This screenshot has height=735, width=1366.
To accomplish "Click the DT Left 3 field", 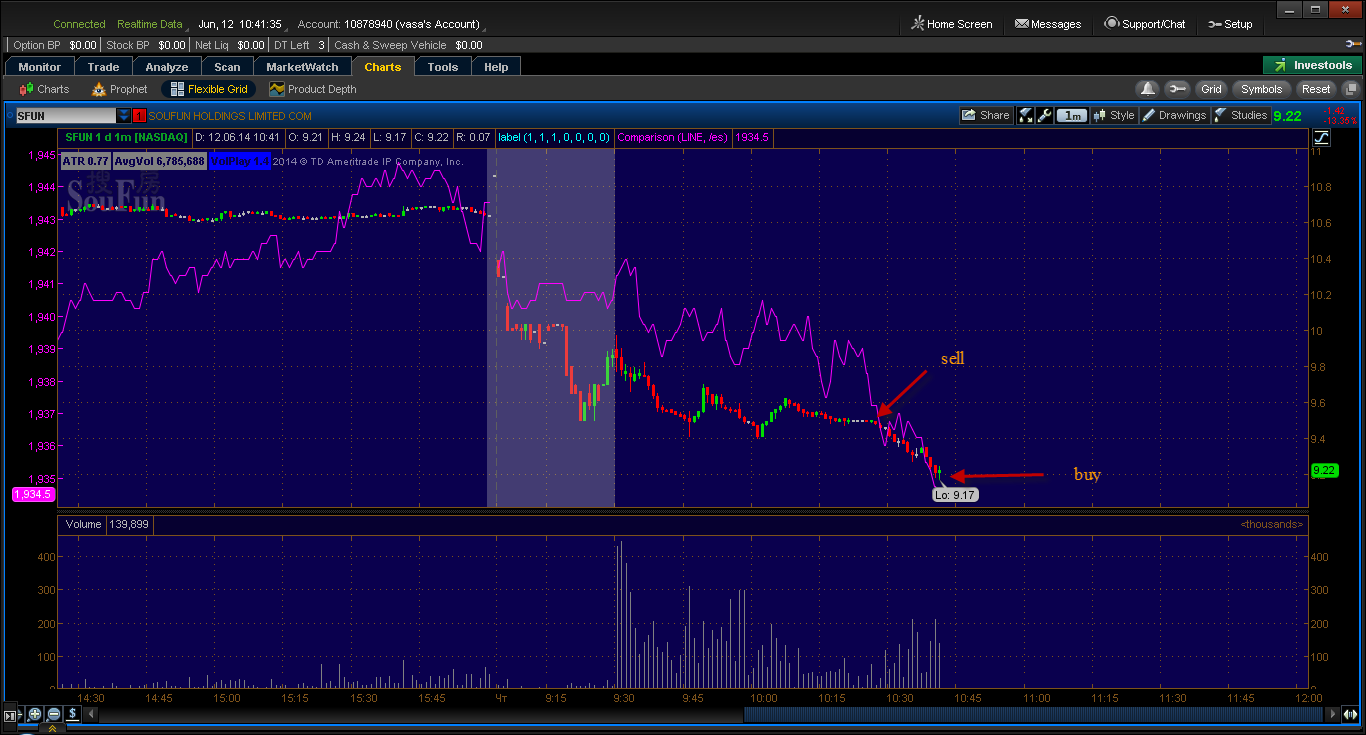I will point(299,45).
